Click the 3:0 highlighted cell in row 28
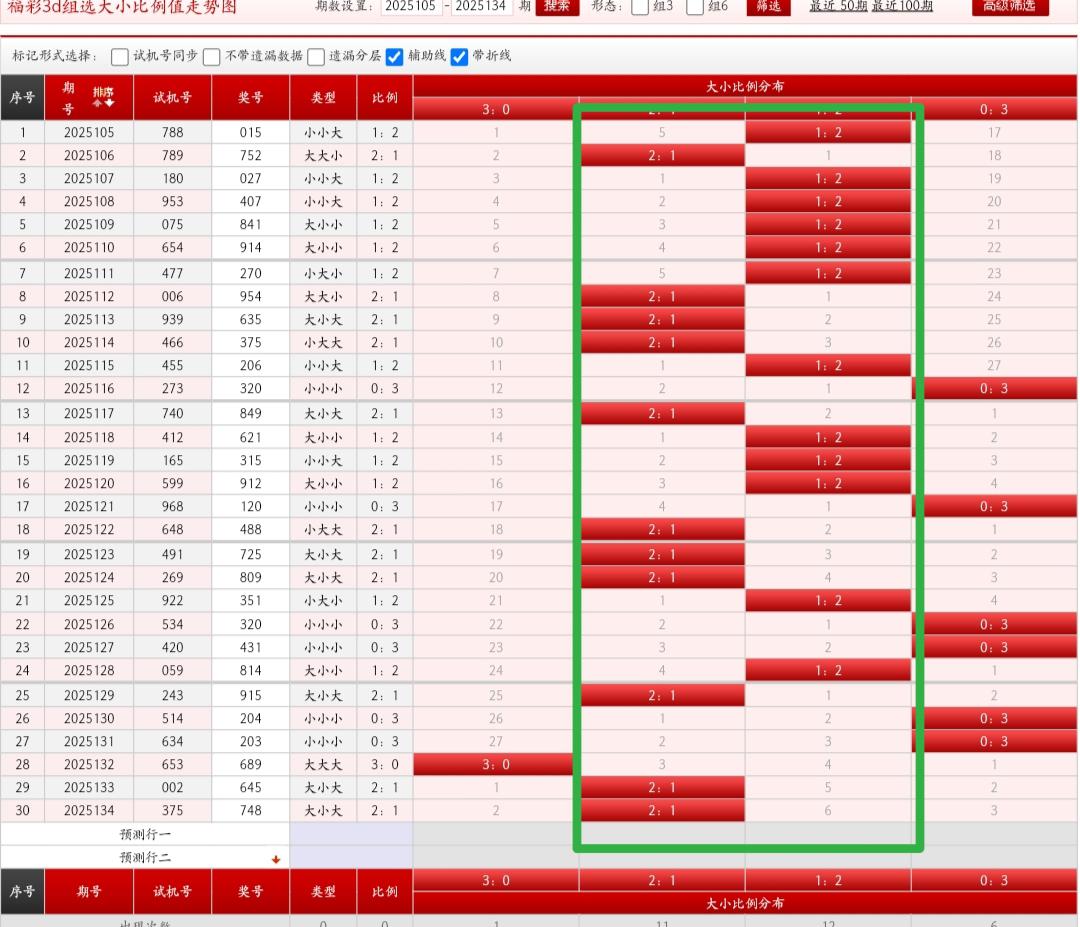 (495, 765)
